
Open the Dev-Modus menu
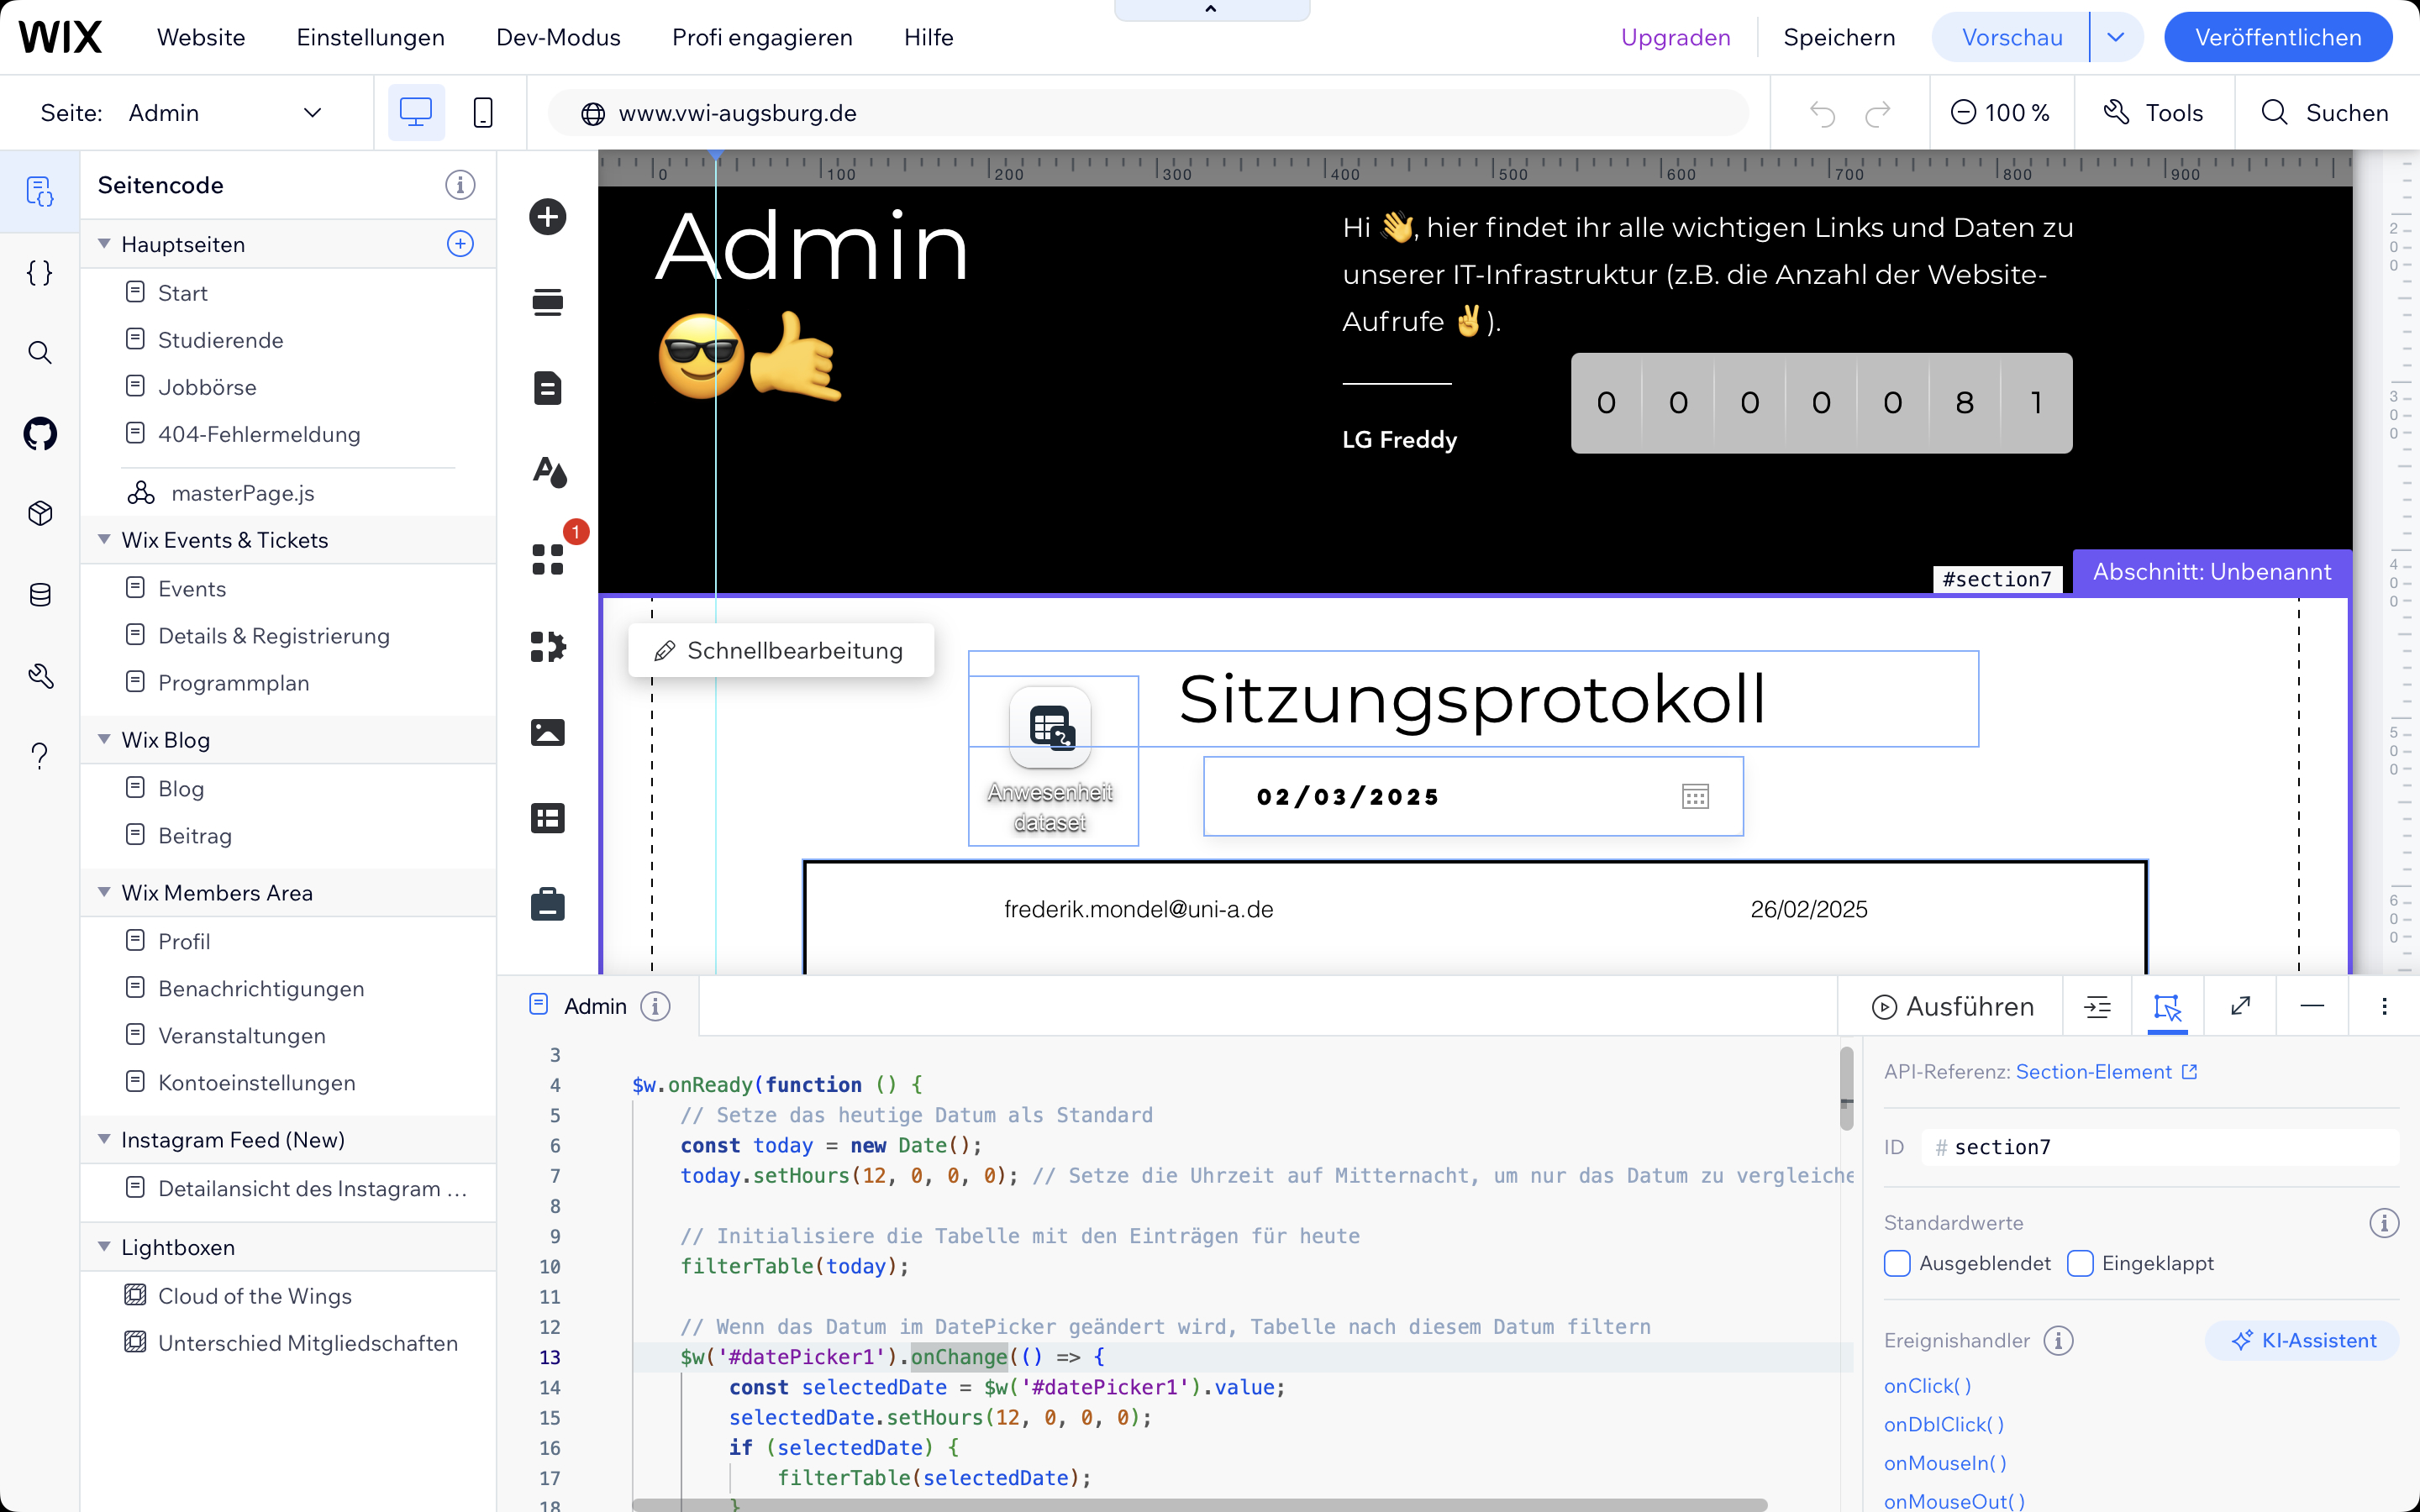pyautogui.click(x=558, y=38)
